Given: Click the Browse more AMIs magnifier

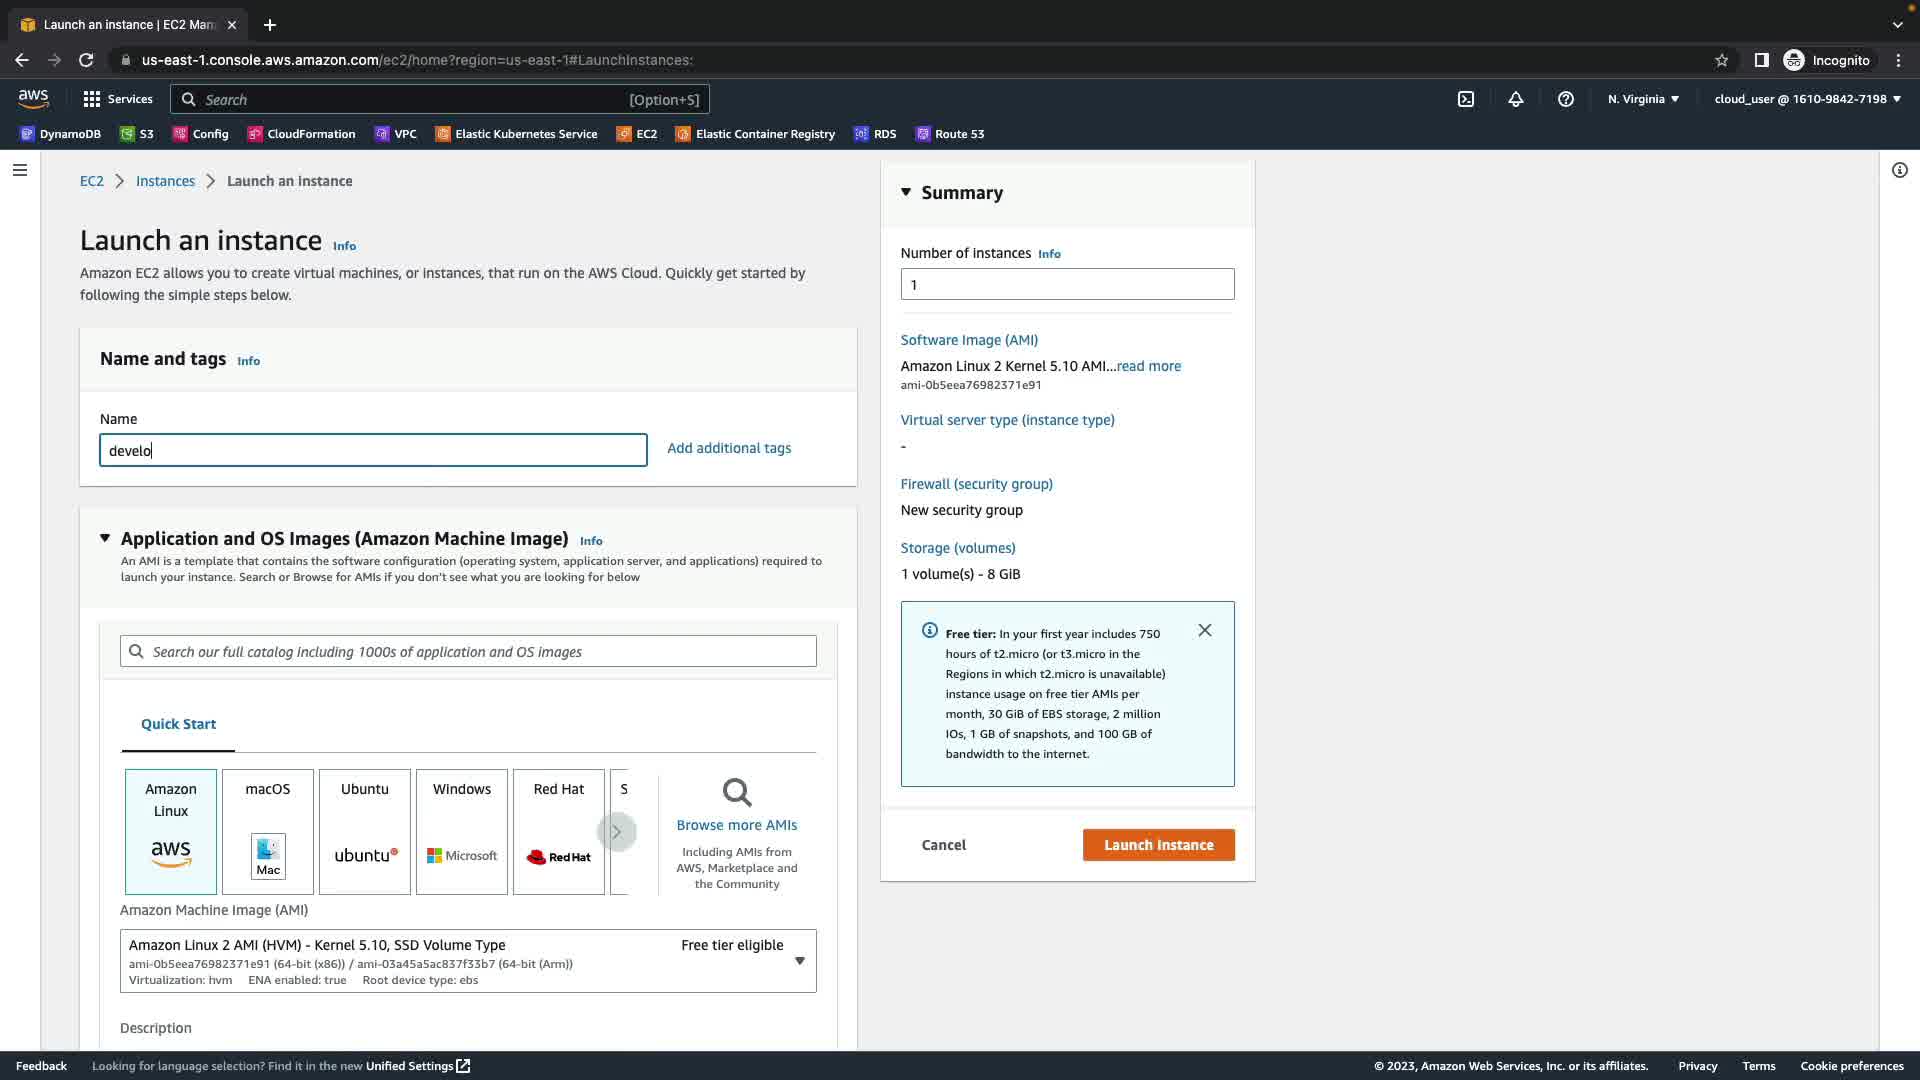Looking at the screenshot, I should pyautogui.click(x=737, y=793).
